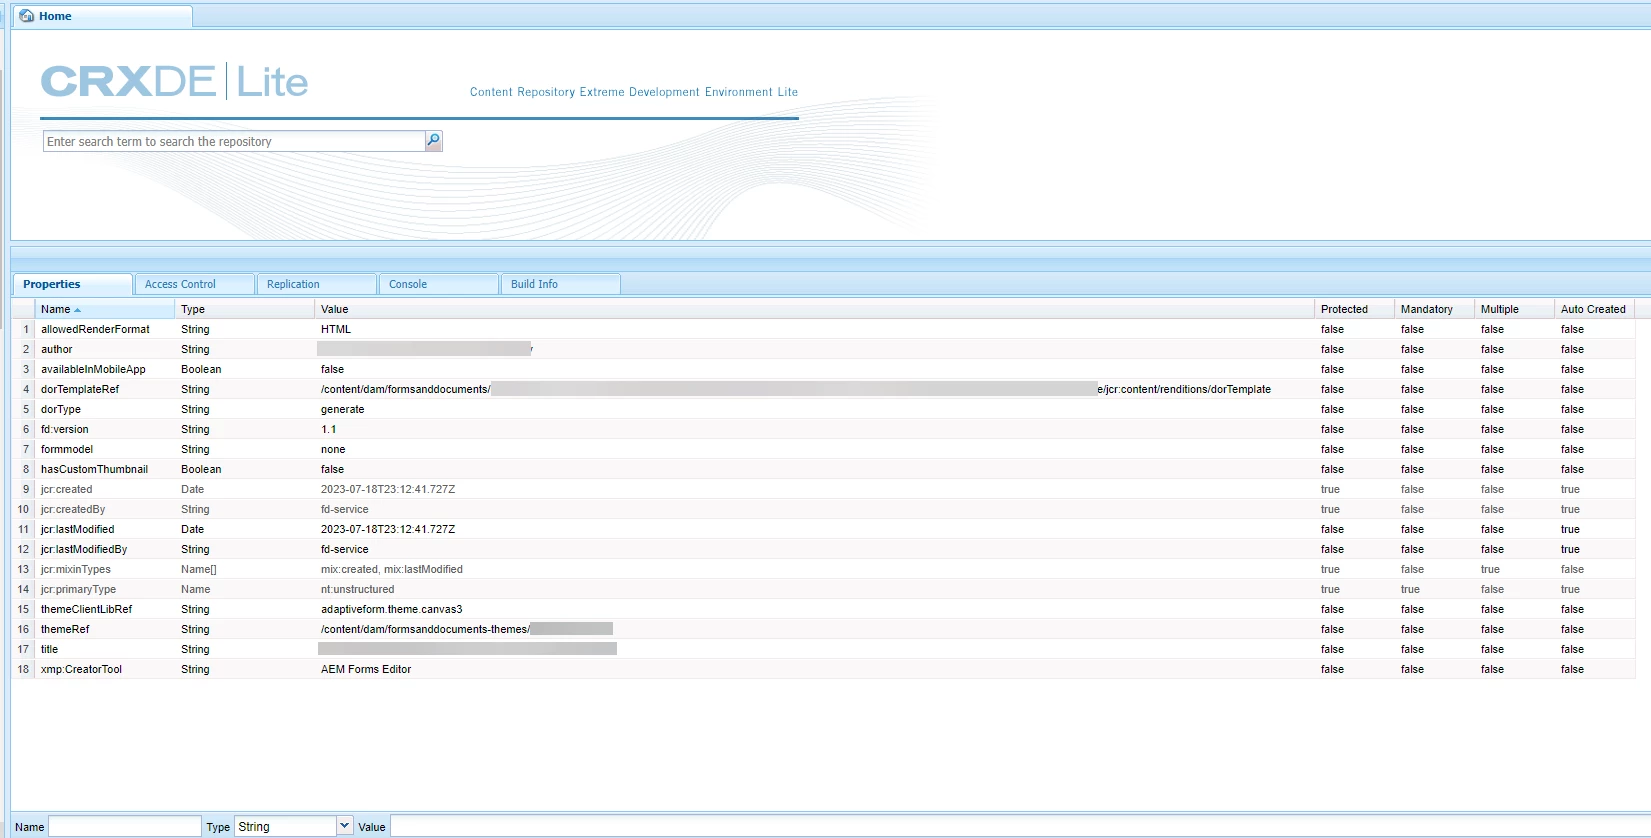Click the Date type of jcr:created
The width and height of the screenshot is (1651, 838).
pyautogui.click(x=192, y=489)
